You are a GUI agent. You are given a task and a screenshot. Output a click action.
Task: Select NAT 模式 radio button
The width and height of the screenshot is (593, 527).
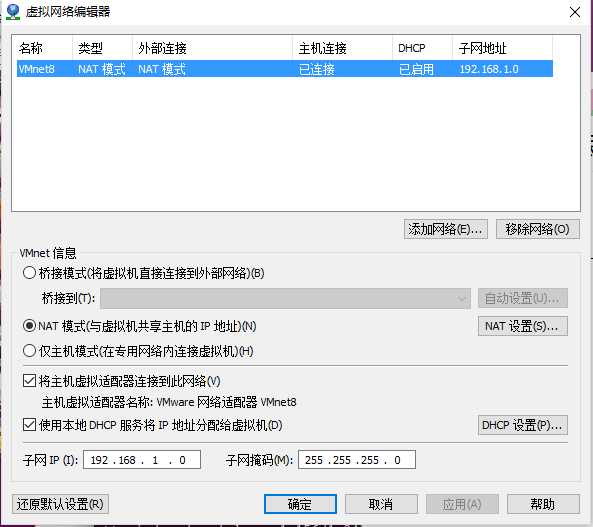click(29, 326)
